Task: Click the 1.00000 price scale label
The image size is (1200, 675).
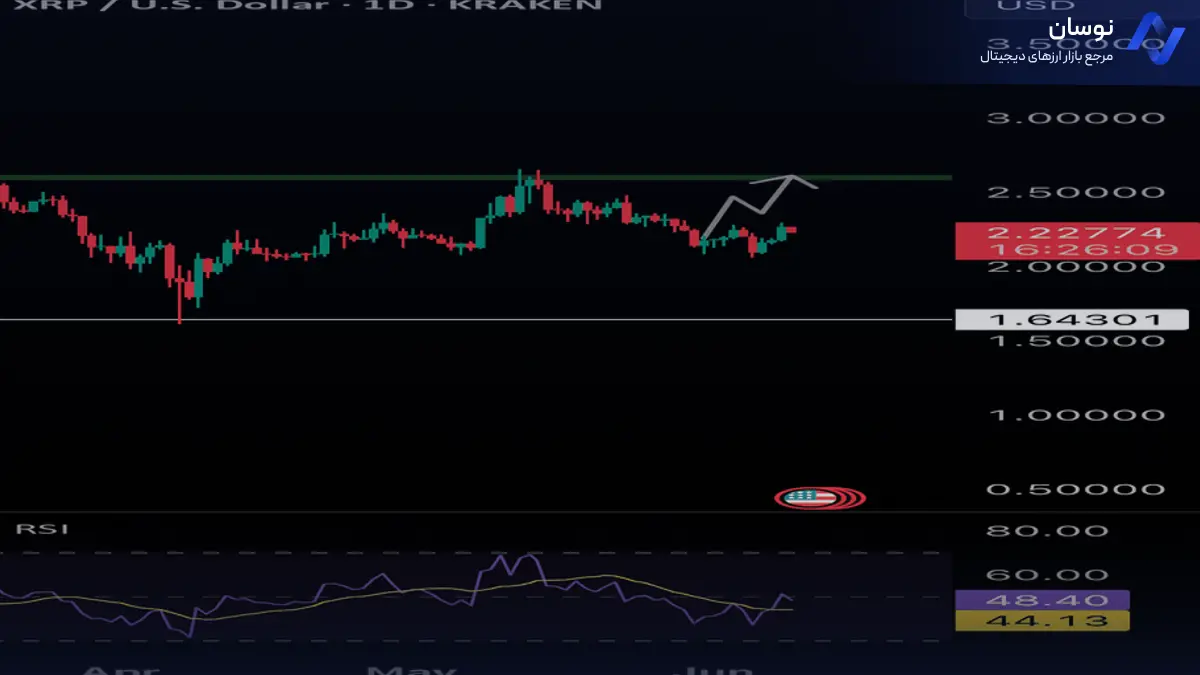Action: coord(1076,414)
